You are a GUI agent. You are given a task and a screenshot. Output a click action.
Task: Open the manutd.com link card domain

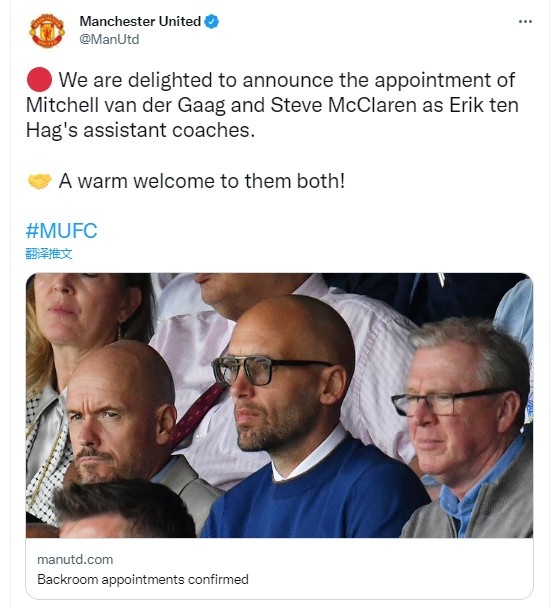[x=75, y=560]
